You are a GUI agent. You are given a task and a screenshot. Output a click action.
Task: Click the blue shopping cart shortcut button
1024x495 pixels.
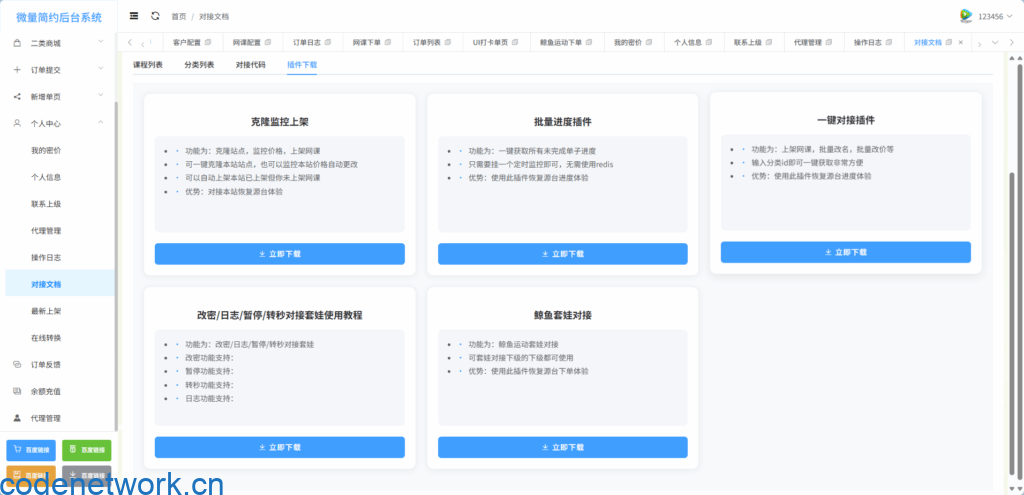(31, 450)
